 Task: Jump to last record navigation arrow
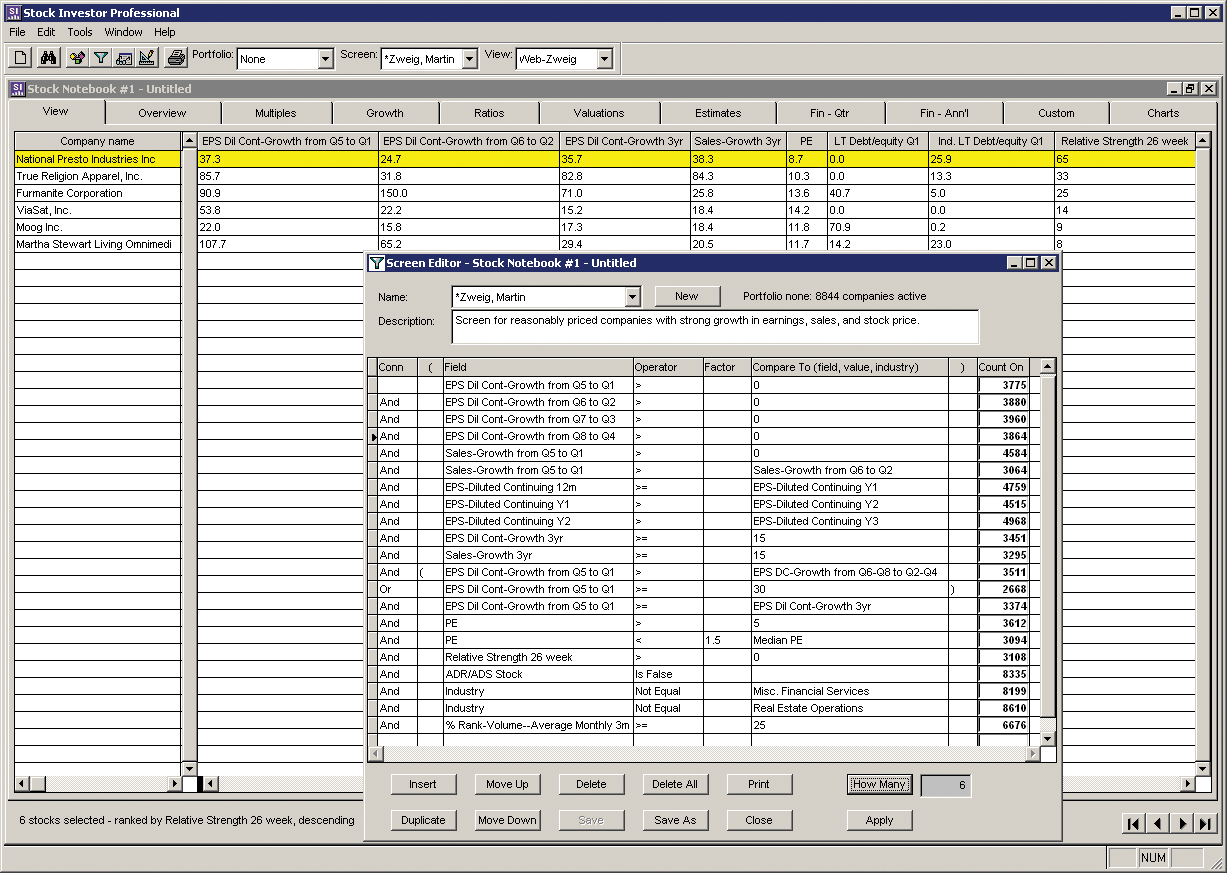(1206, 824)
